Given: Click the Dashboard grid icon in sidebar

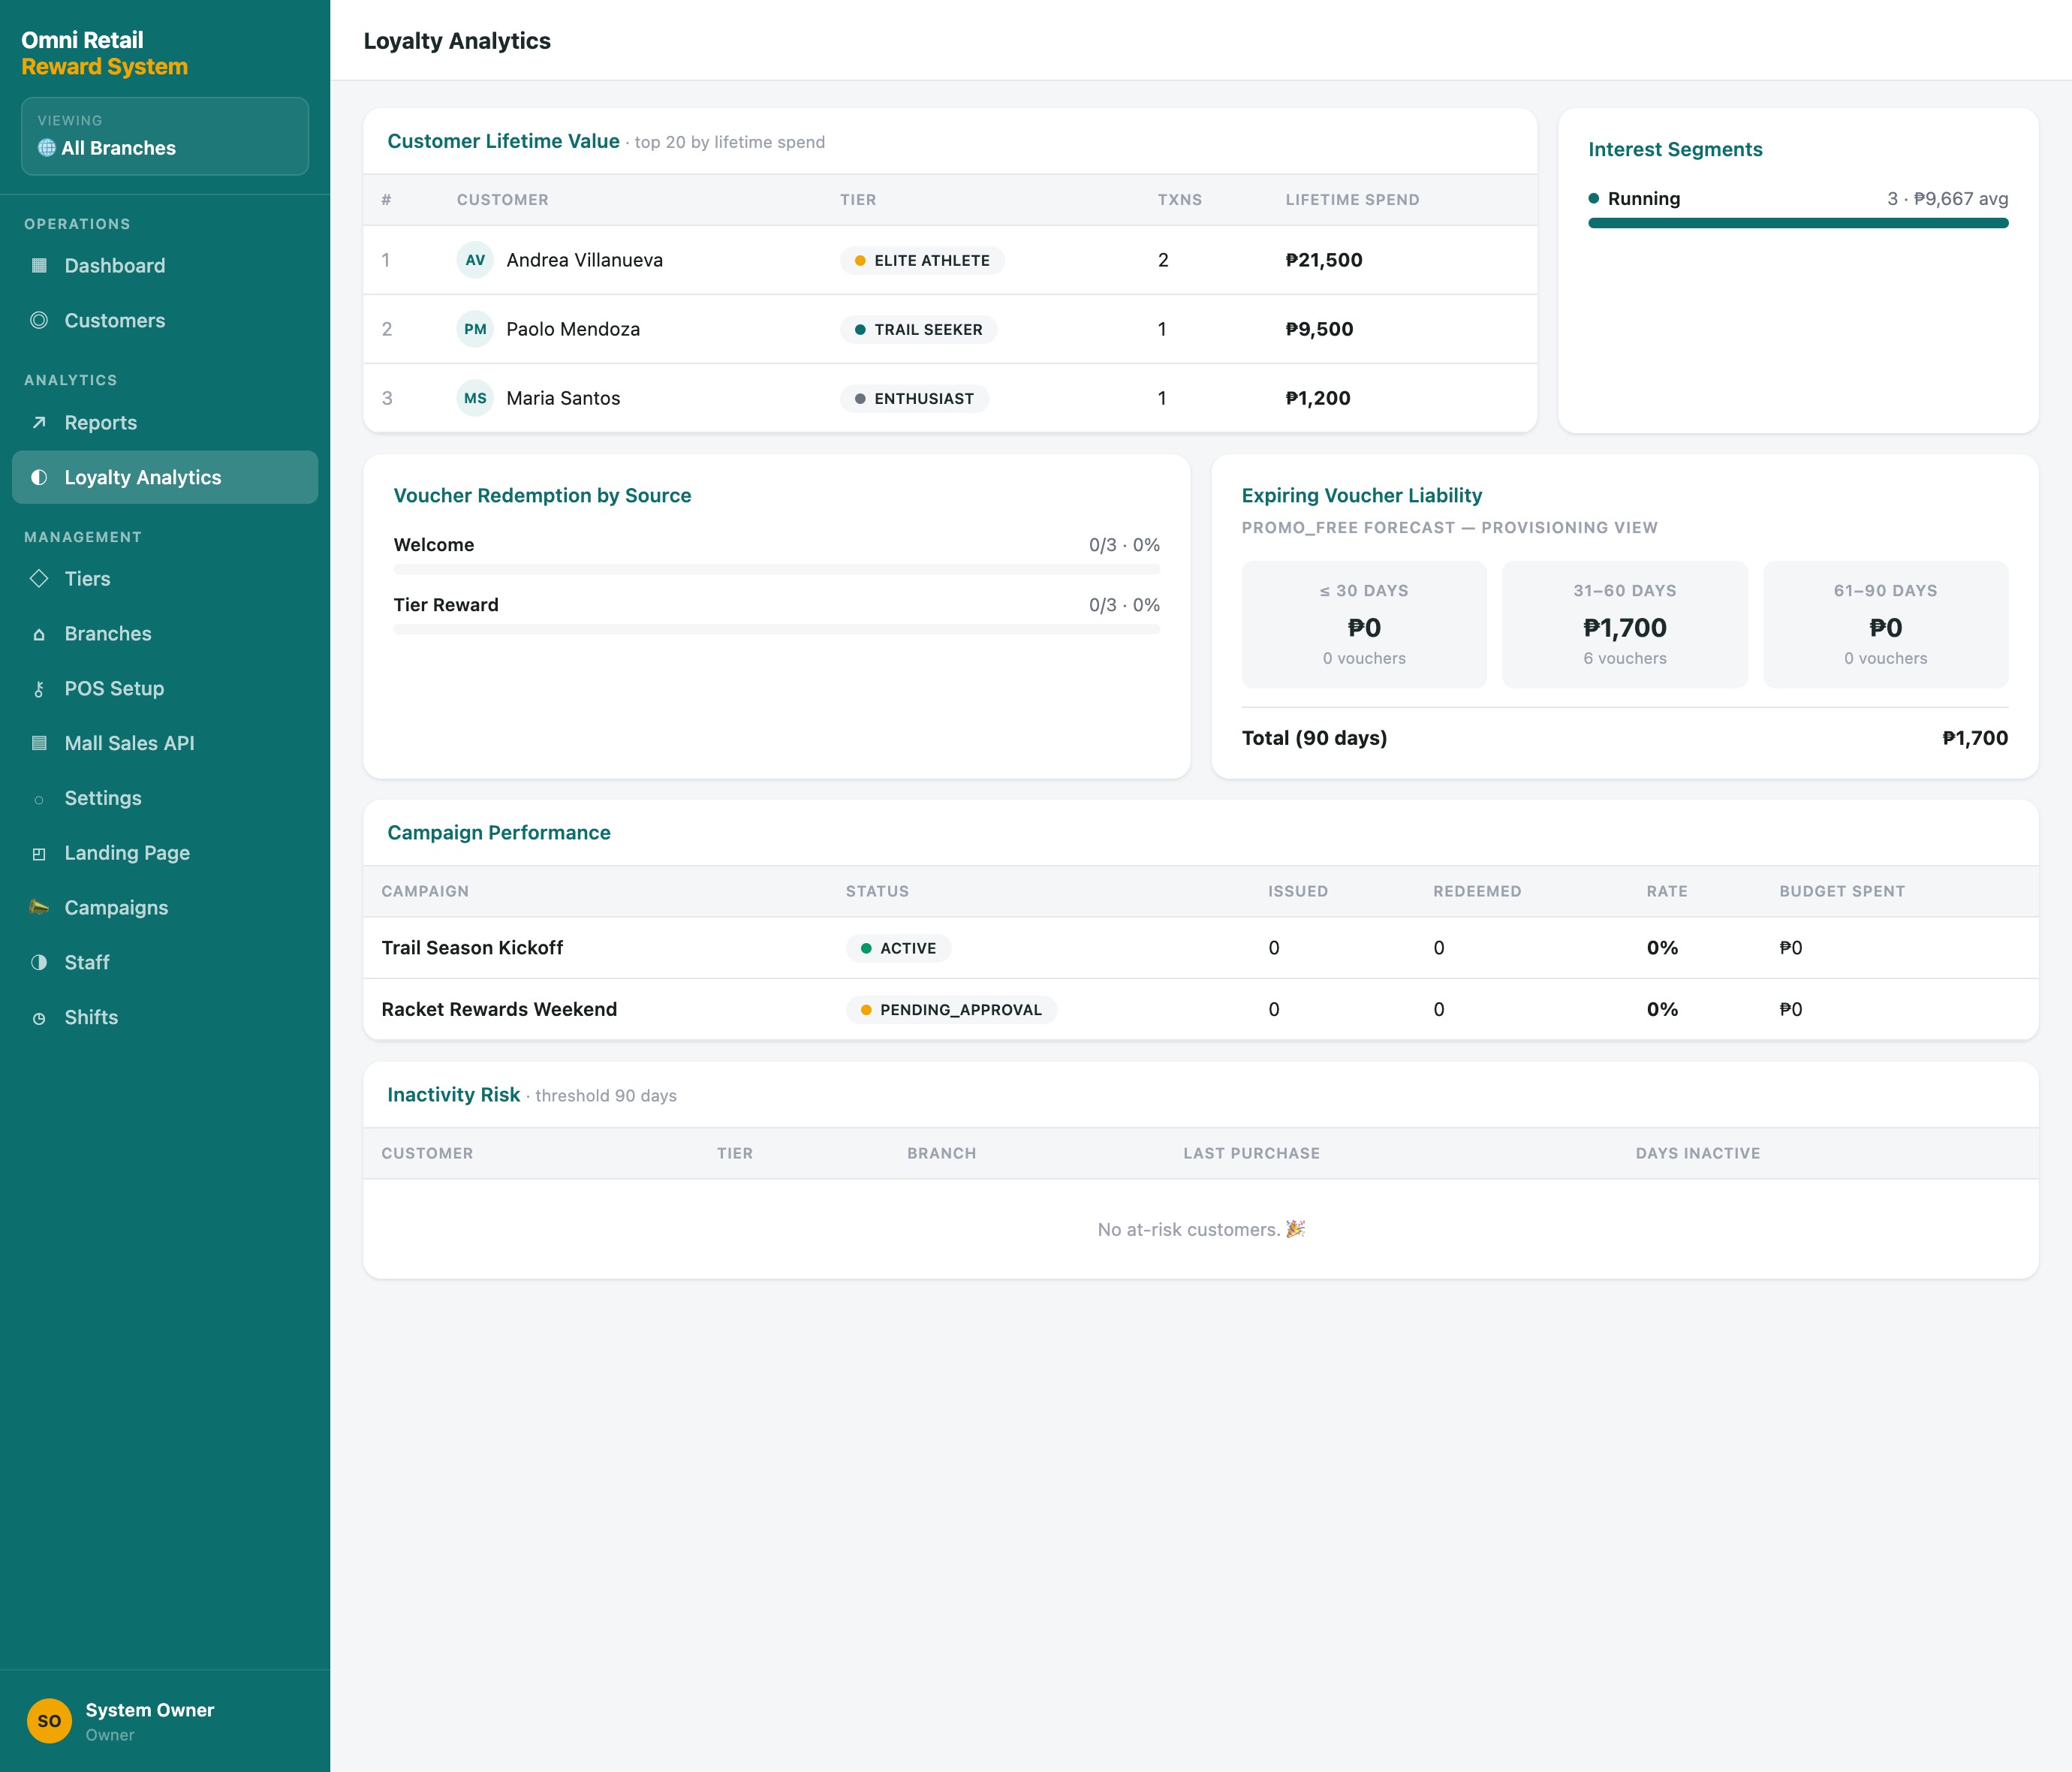Looking at the screenshot, I should 39,266.
